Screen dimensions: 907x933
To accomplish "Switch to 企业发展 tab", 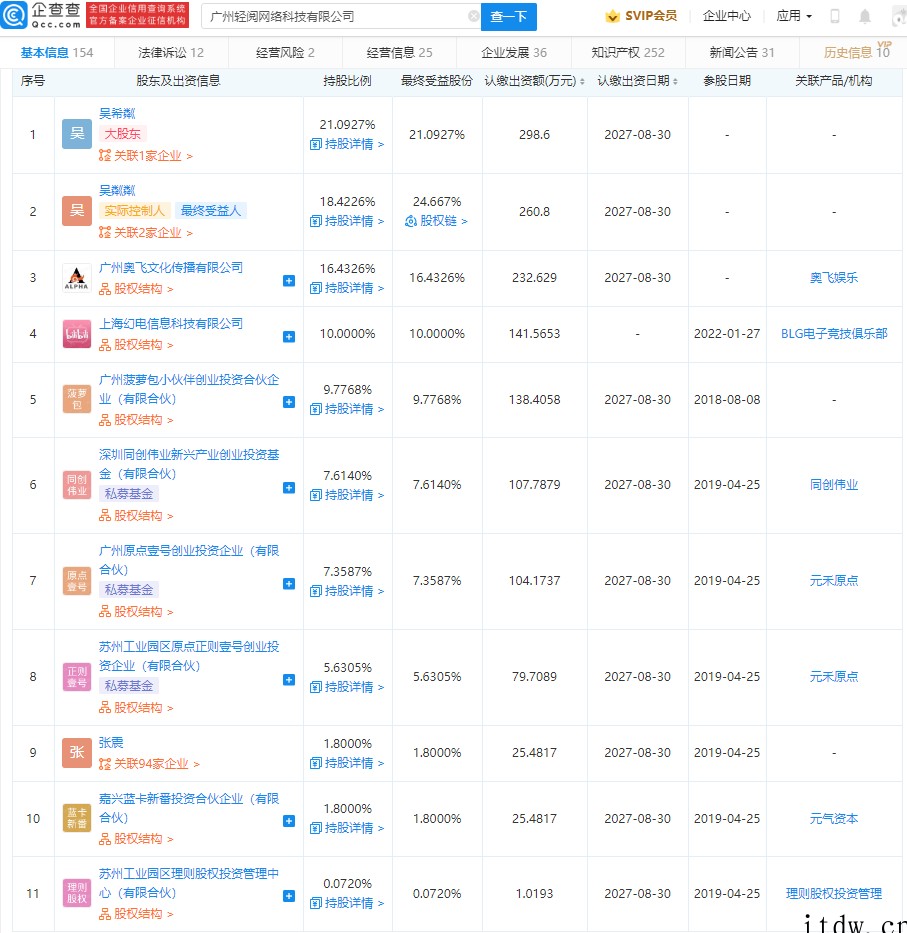I will [x=514, y=53].
